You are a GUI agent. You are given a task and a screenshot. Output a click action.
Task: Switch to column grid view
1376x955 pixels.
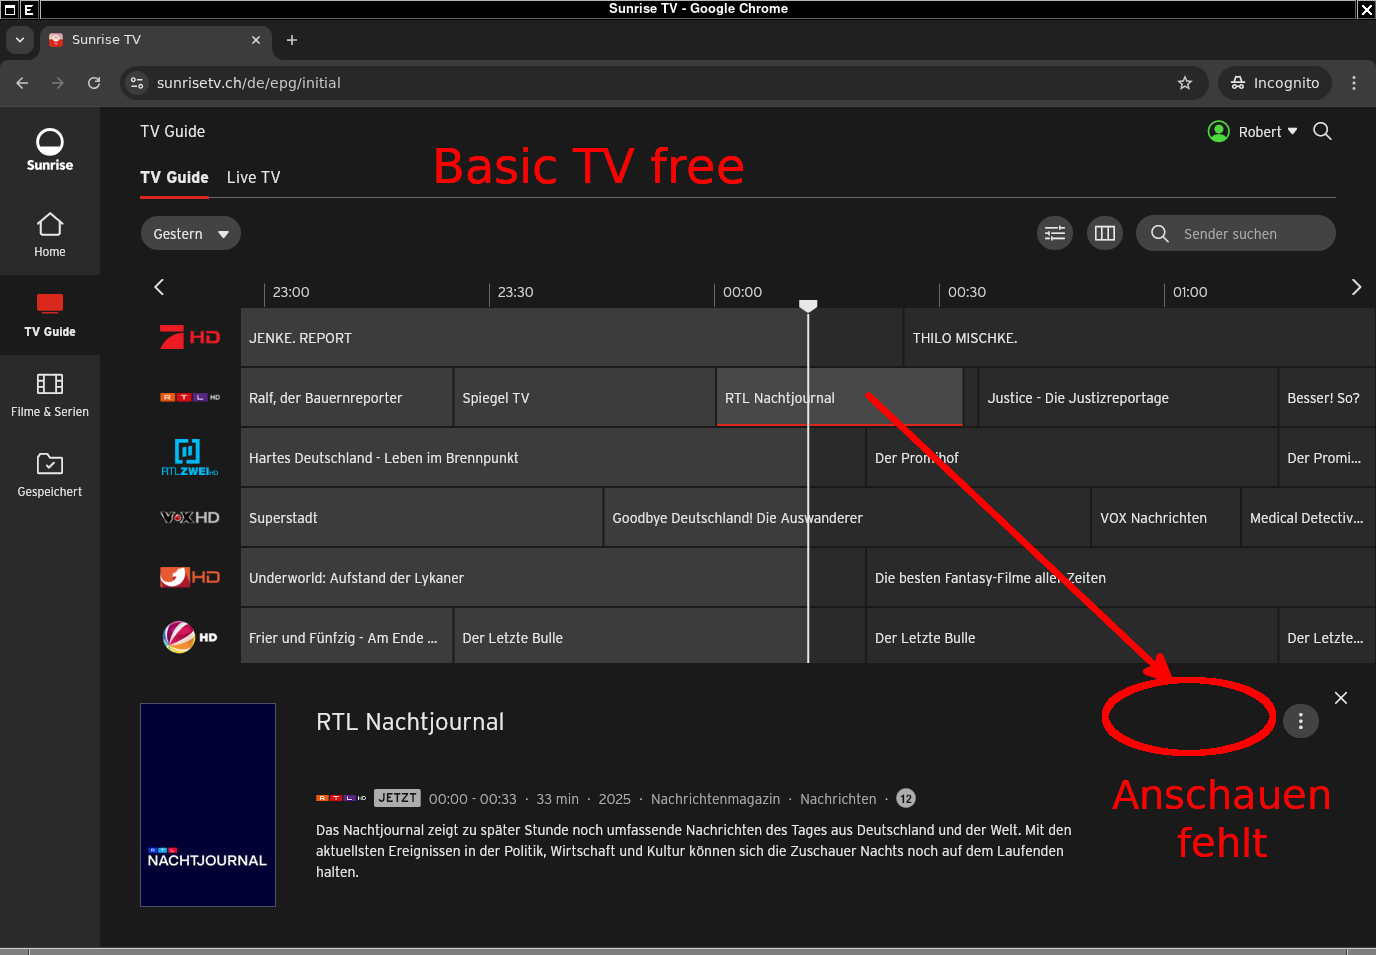(x=1105, y=233)
